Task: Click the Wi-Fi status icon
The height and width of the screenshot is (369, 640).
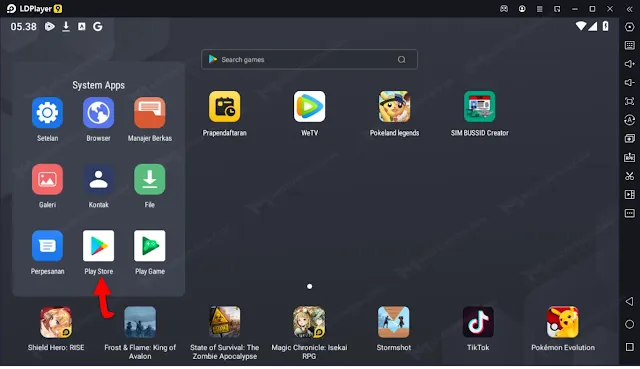Action: (x=581, y=26)
